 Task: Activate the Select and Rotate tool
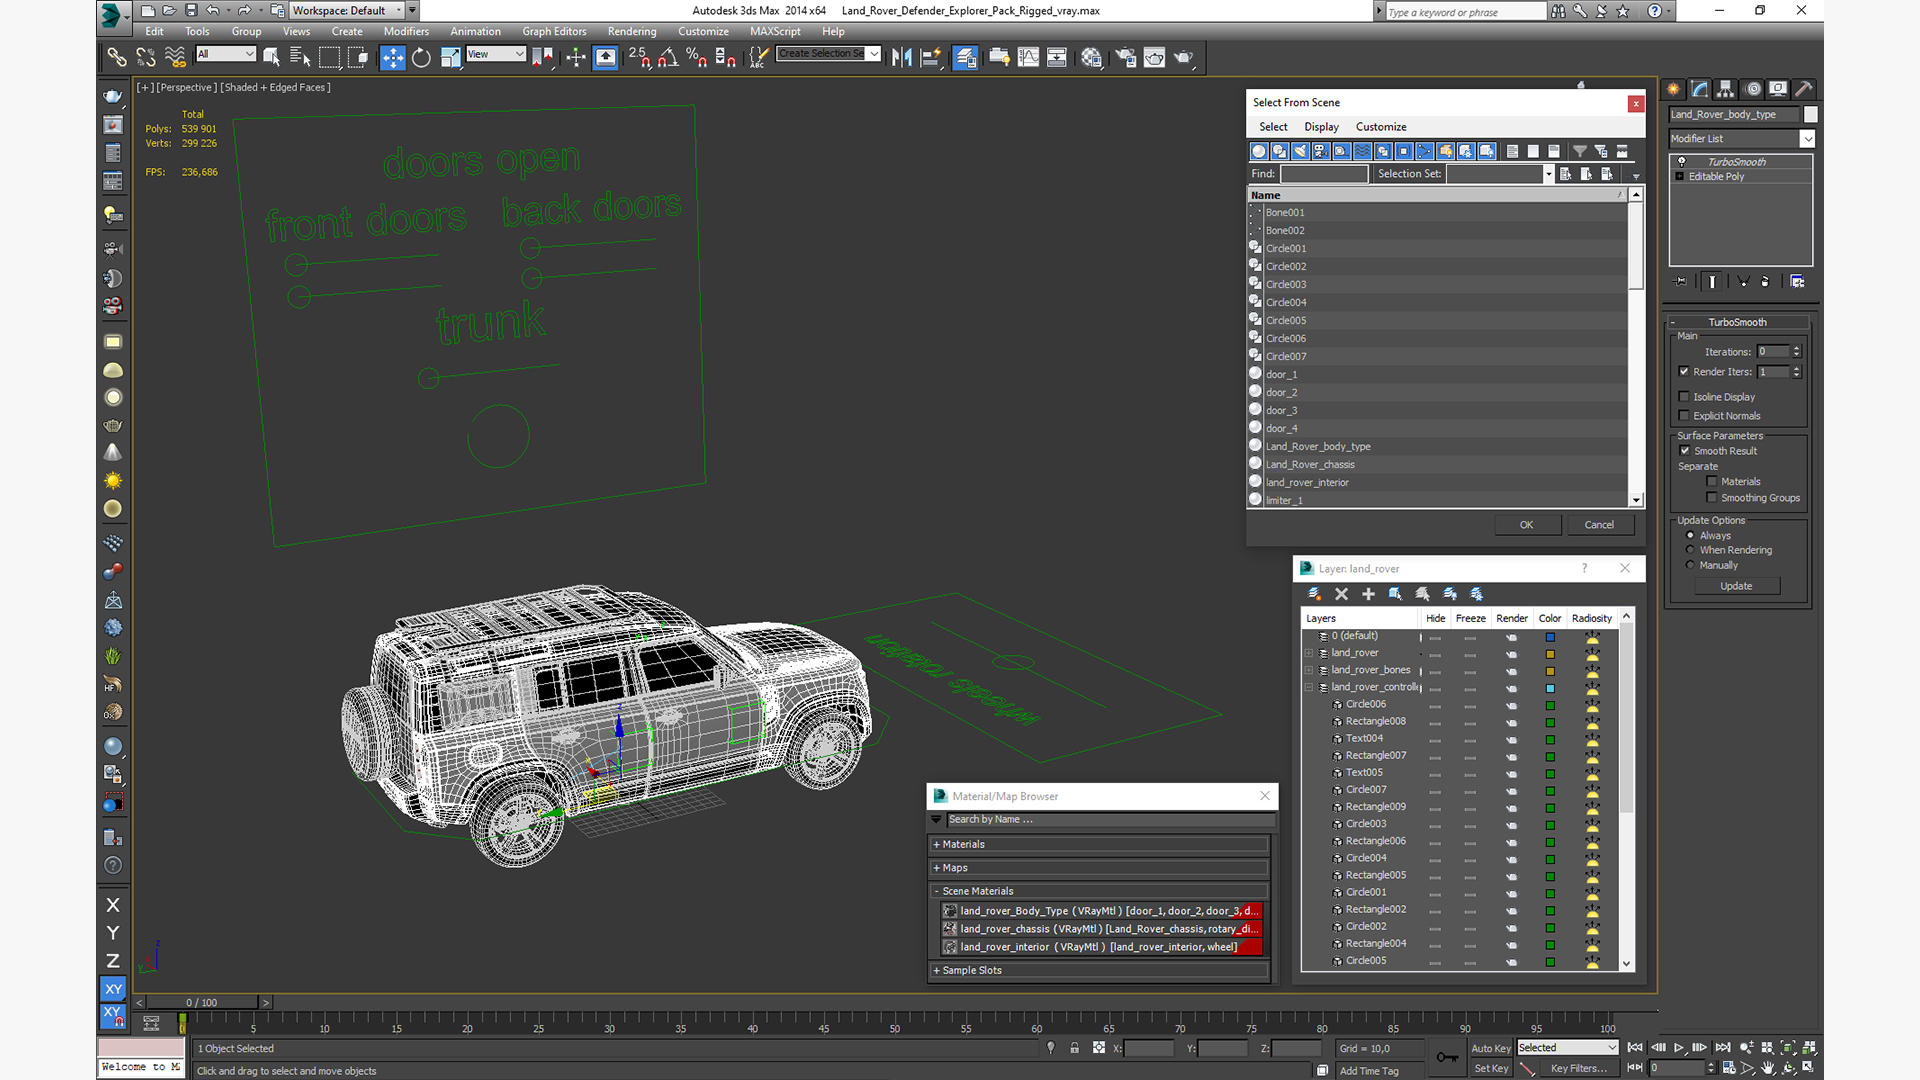(x=421, y=57)
